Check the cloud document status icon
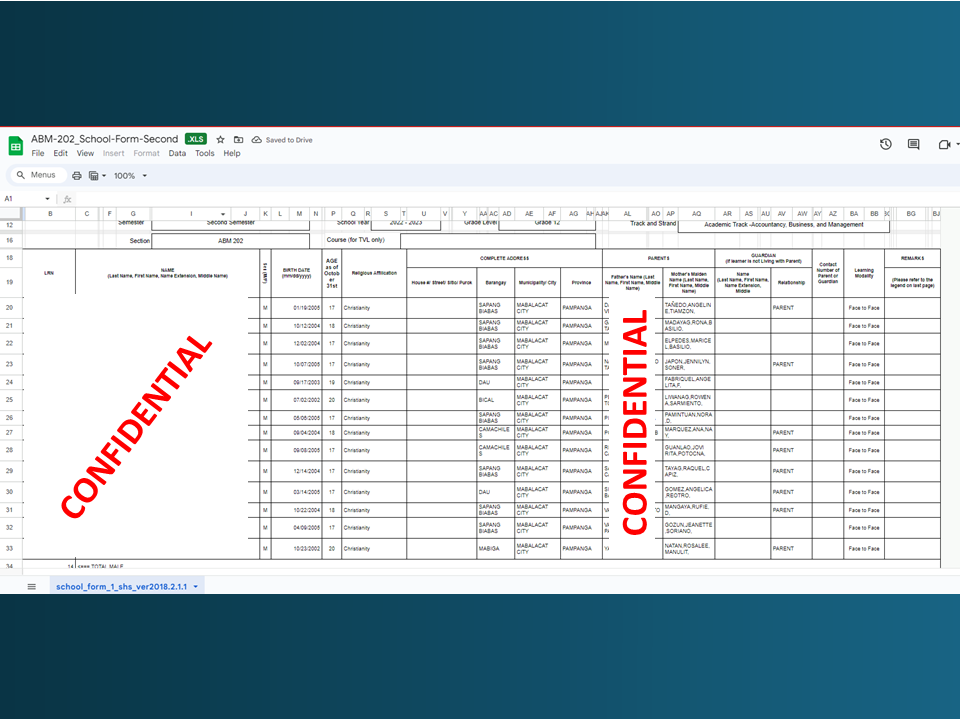This screenshot has height=720, width=960. (x=257, y=140)
